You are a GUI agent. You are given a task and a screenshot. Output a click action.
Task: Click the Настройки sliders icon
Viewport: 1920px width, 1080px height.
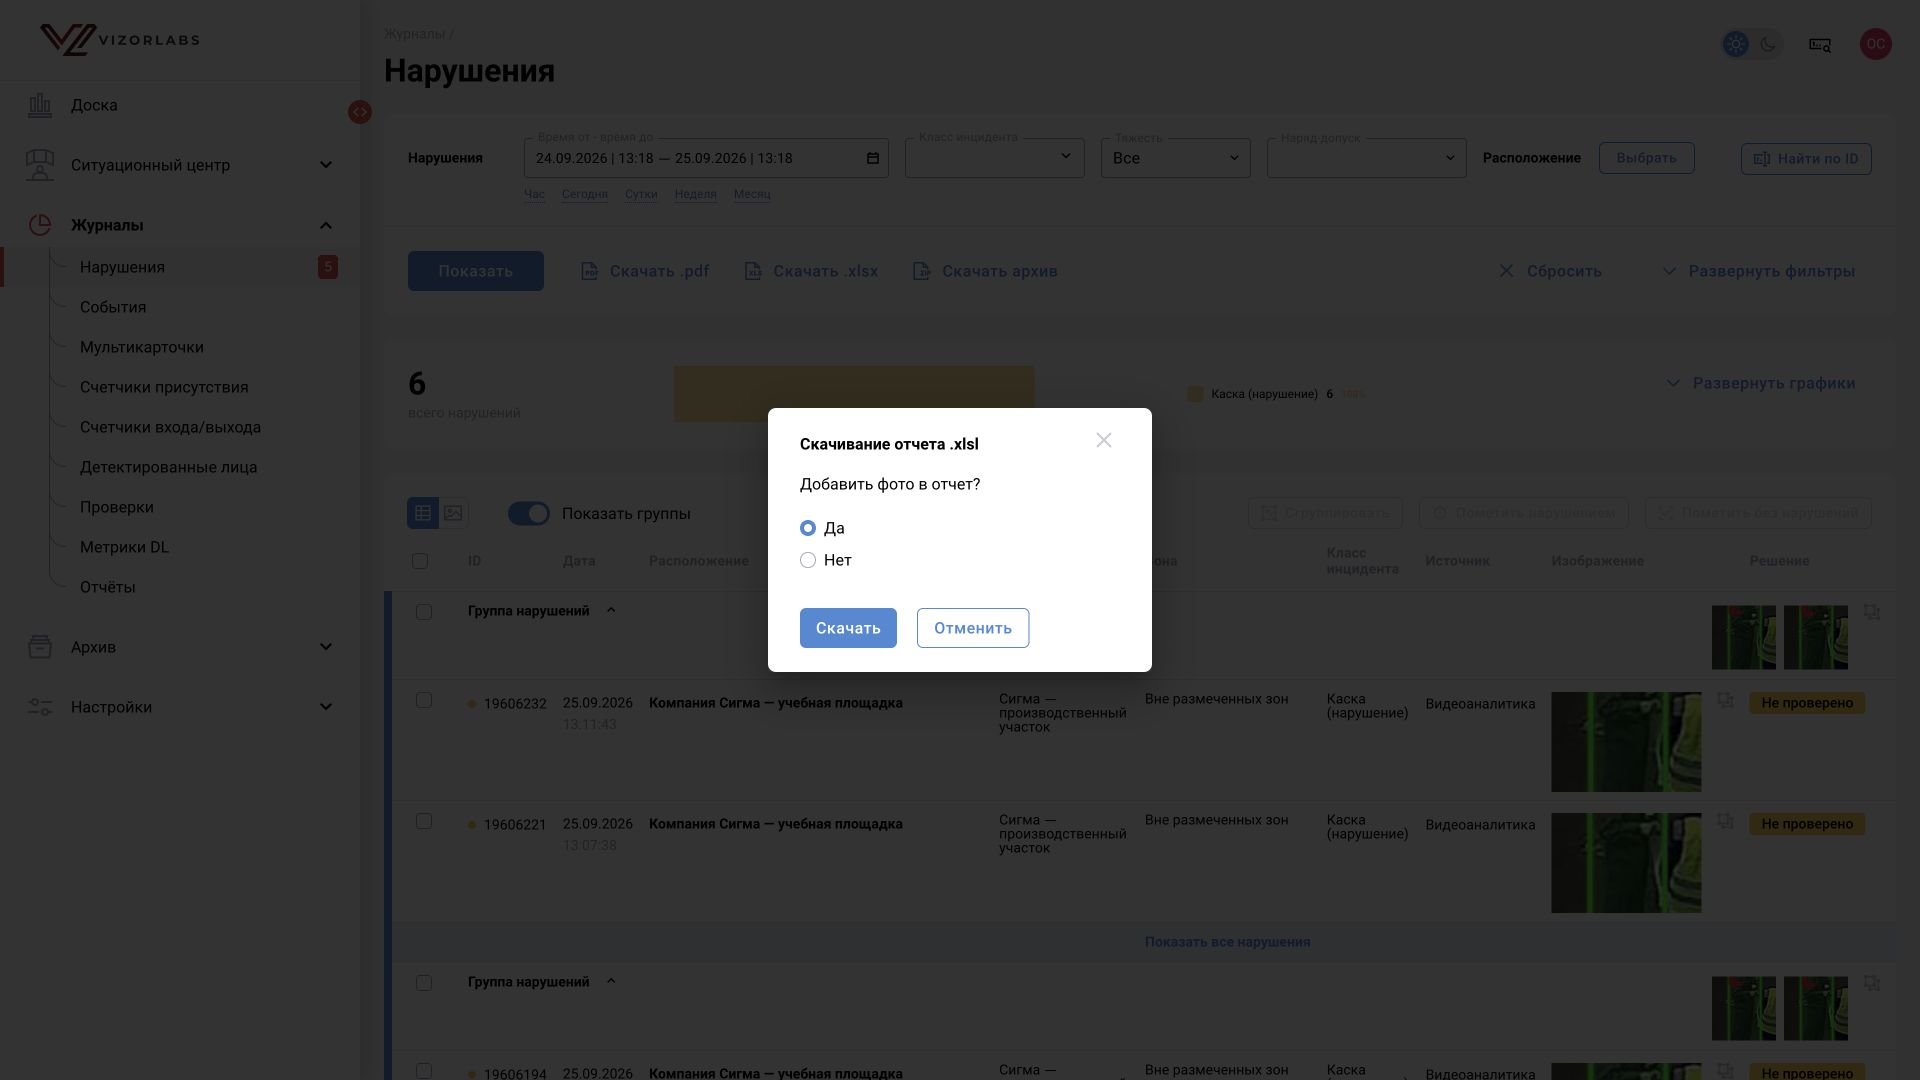pos(40,707)
